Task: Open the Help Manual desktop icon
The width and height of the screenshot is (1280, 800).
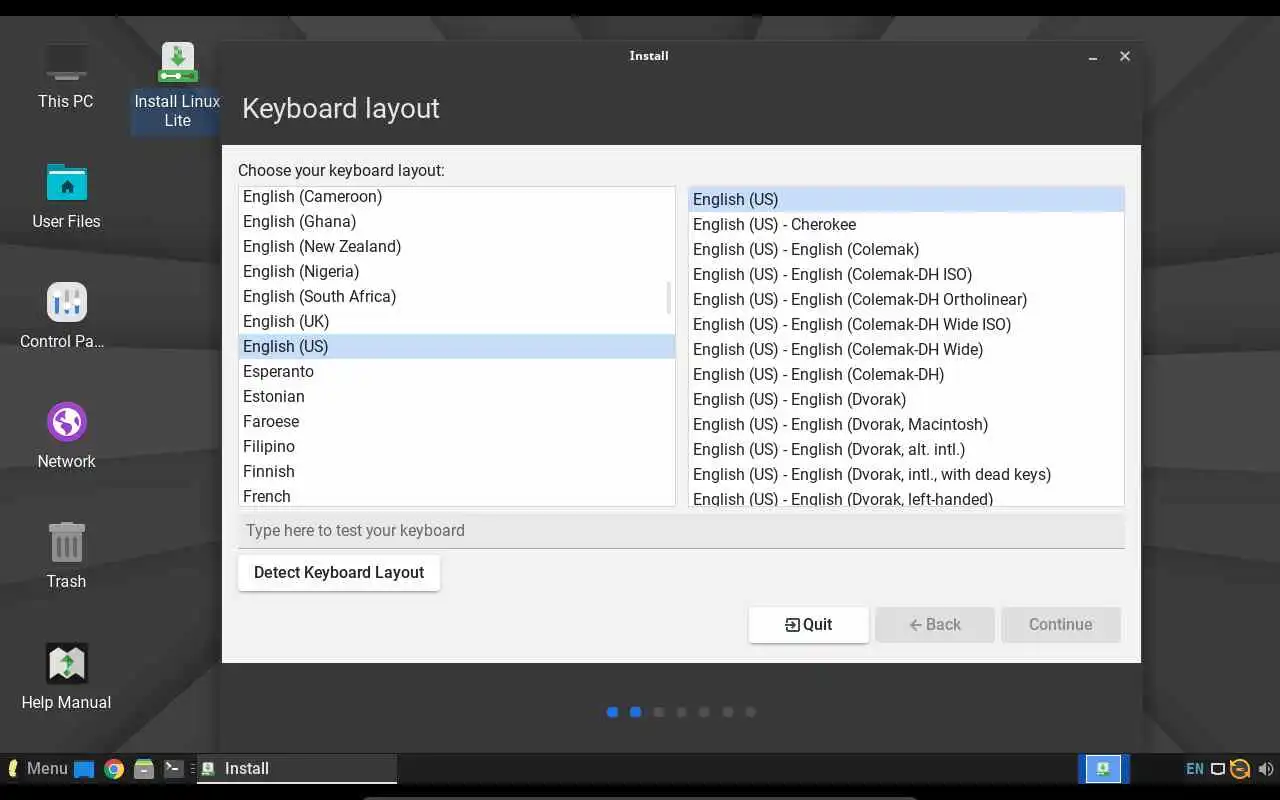Action: [66, 677]
